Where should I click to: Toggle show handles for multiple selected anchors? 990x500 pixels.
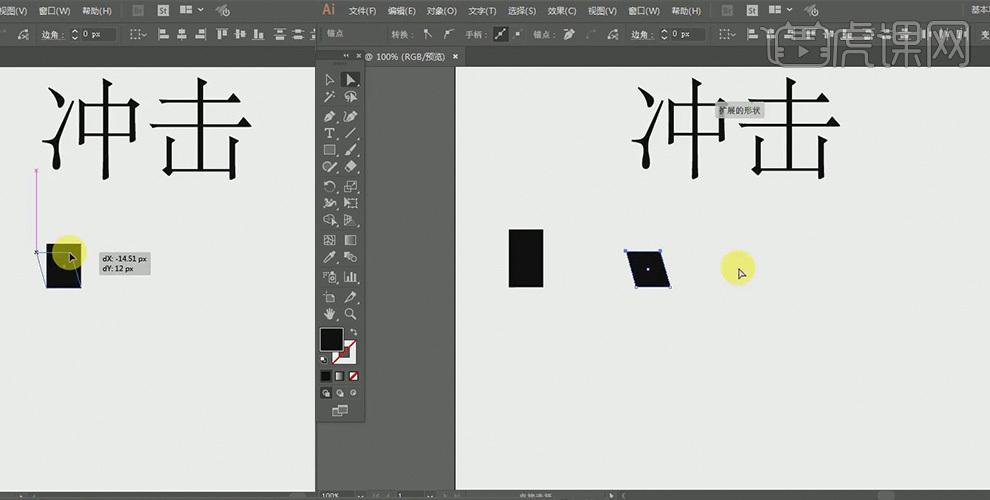[501, 34]
